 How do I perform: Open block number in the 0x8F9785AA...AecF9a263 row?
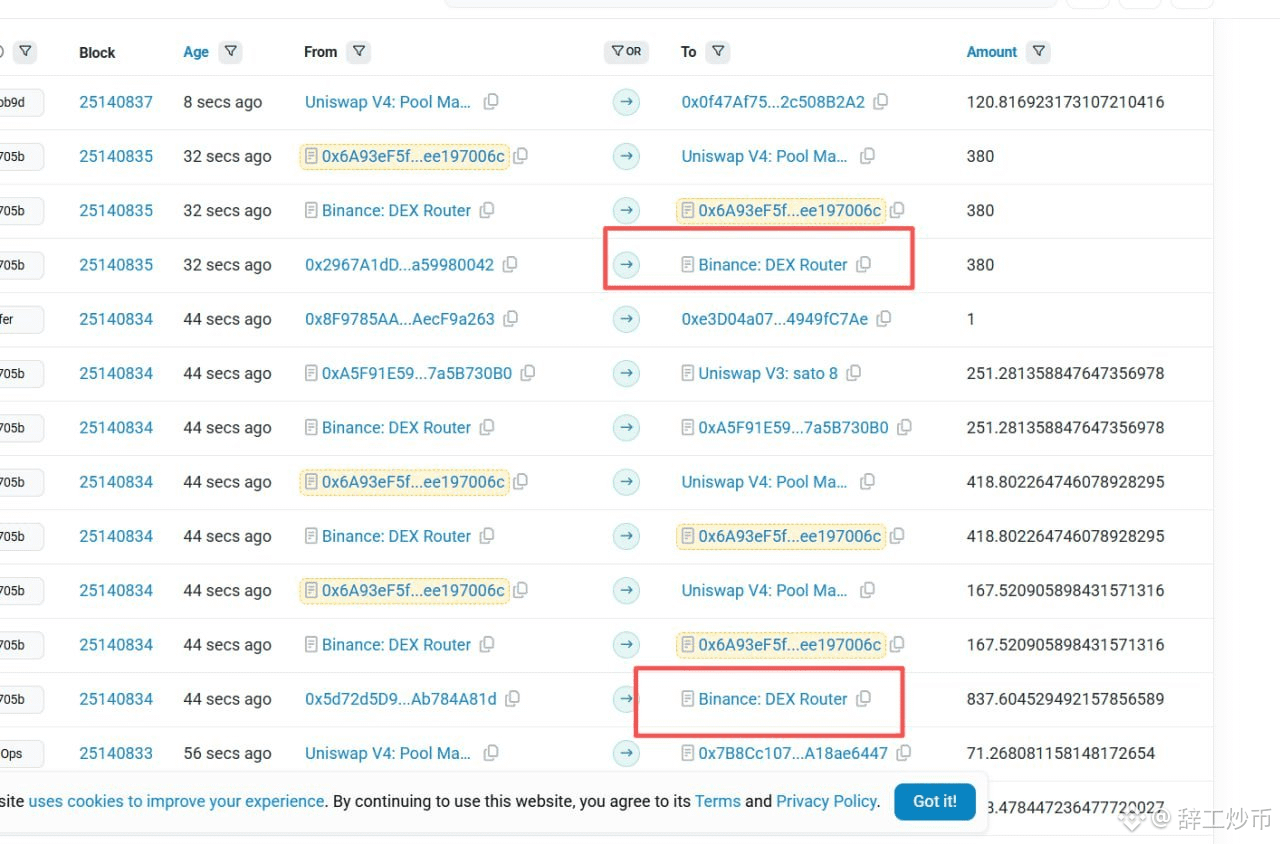(116, 319)
